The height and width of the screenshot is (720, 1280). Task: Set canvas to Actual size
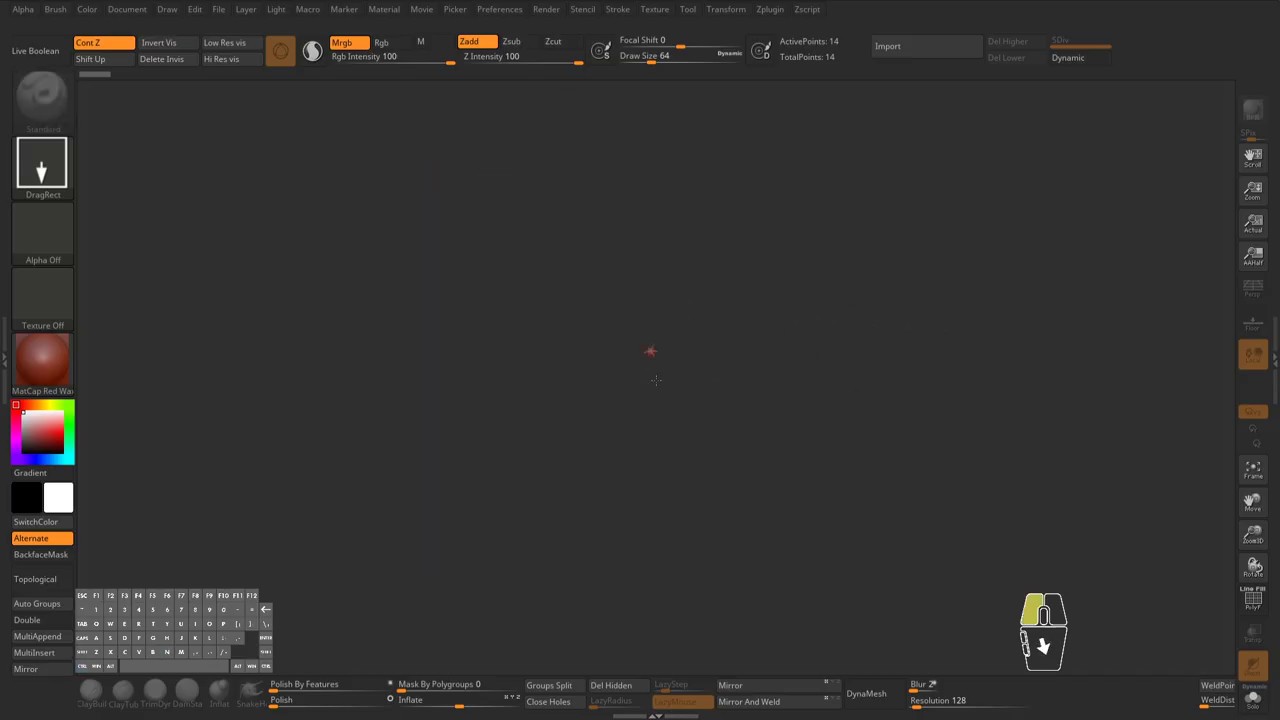click(x=1253, y=223)
